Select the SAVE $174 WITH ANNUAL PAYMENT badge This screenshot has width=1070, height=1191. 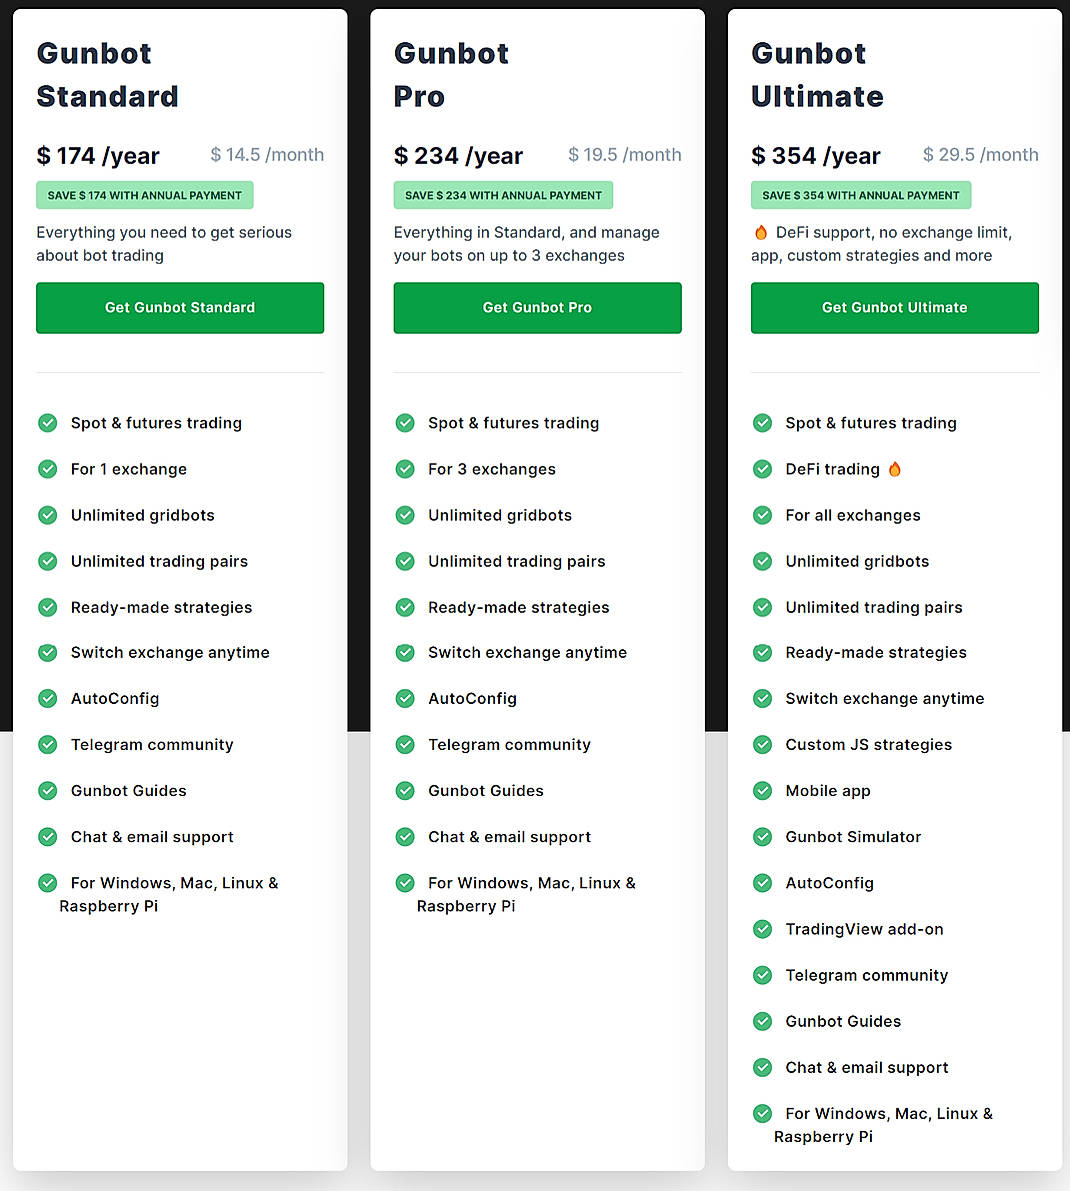(144, 195)
